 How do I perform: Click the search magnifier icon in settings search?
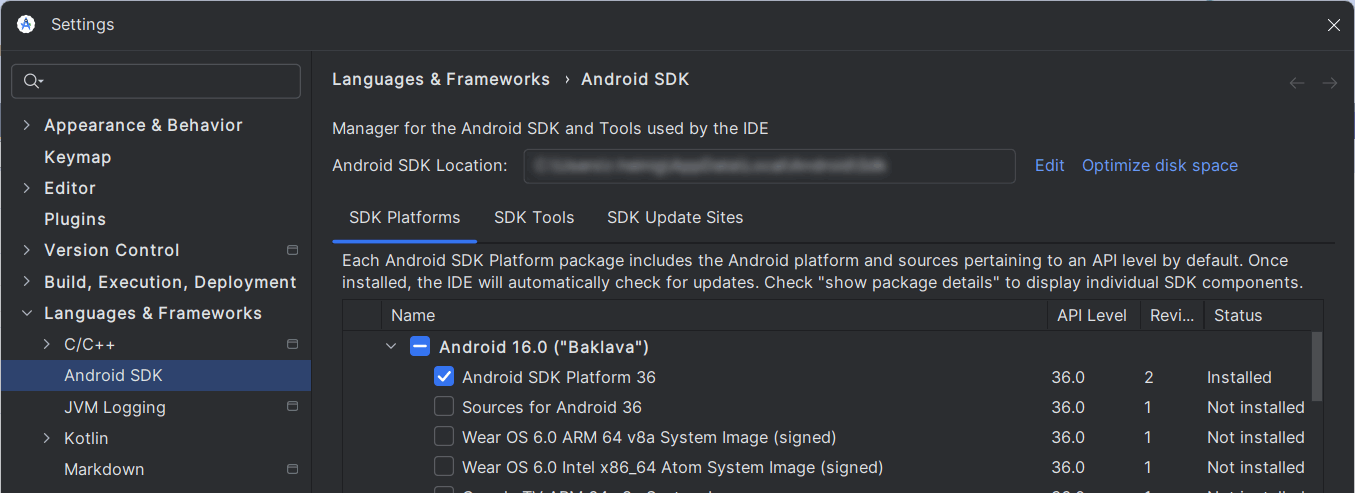pyautogui.click(x=33, y=81)
